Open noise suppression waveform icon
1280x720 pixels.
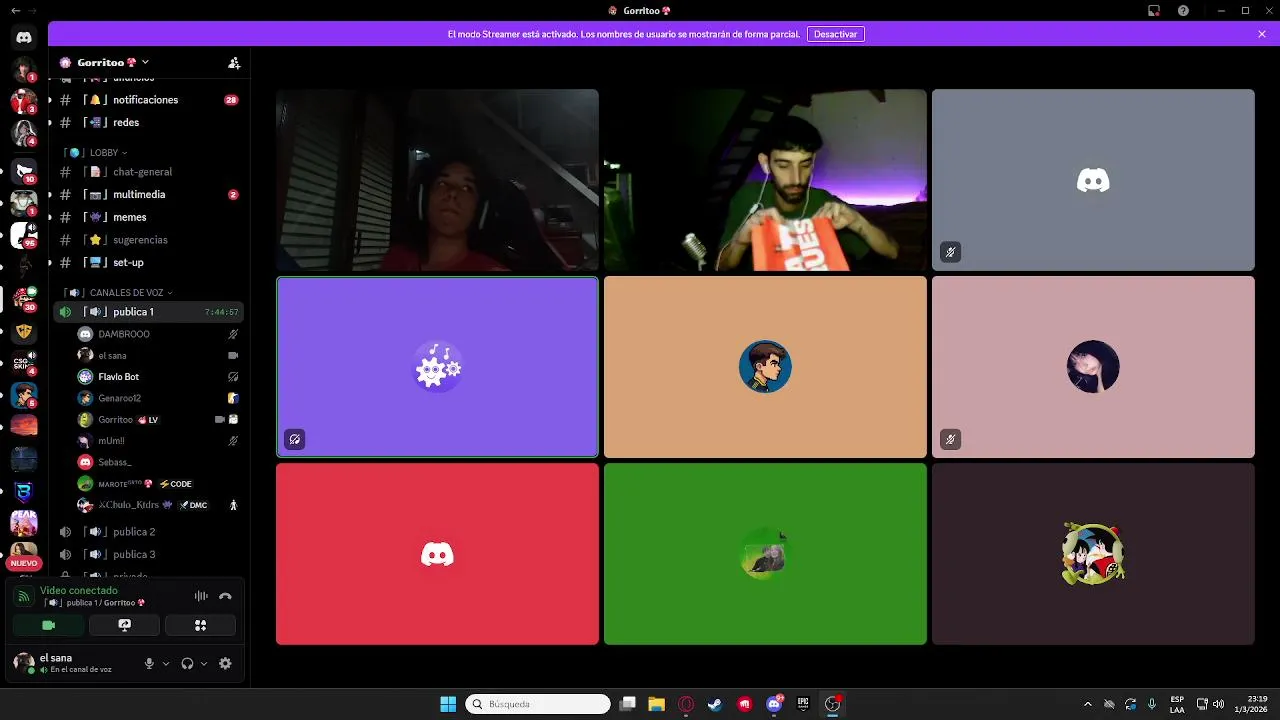(x=201, y=596)
